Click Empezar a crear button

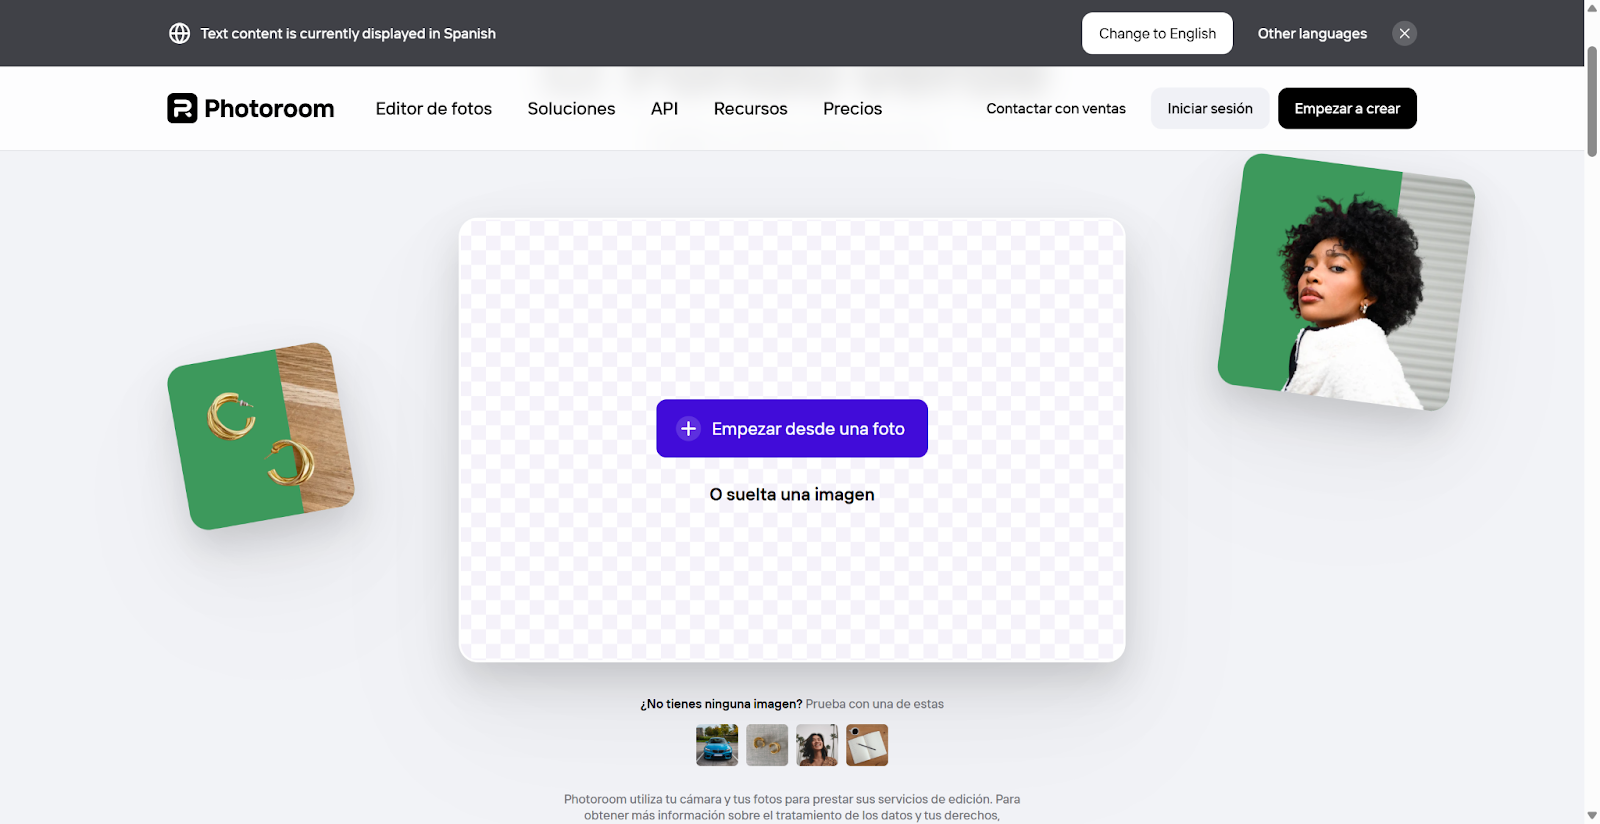[x=1347, y=108]
